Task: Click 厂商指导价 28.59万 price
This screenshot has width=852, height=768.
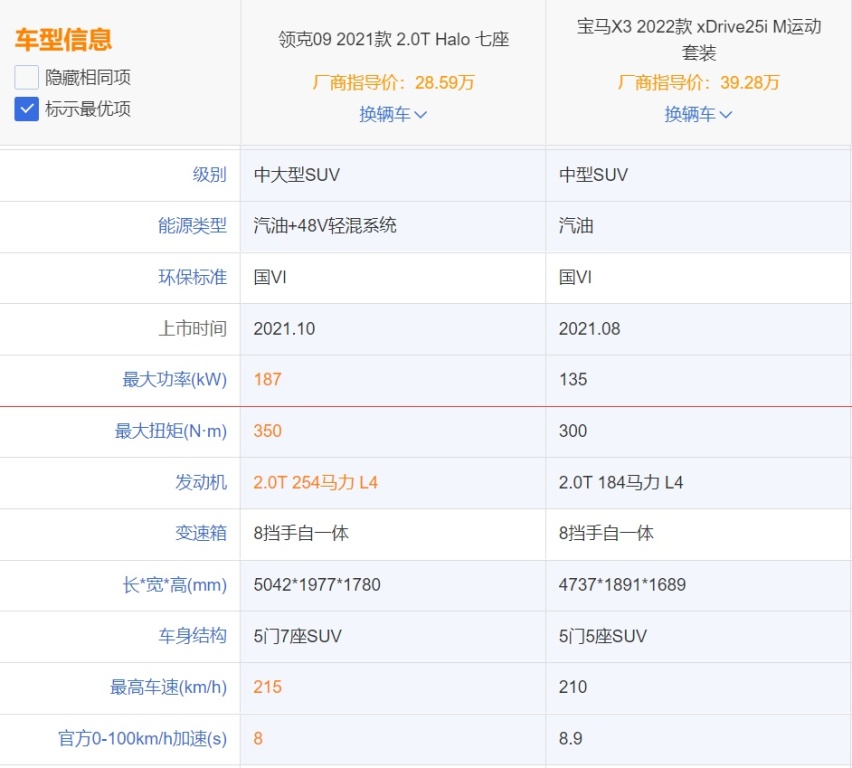Action: pyautogui.click(x=393, y=83)
